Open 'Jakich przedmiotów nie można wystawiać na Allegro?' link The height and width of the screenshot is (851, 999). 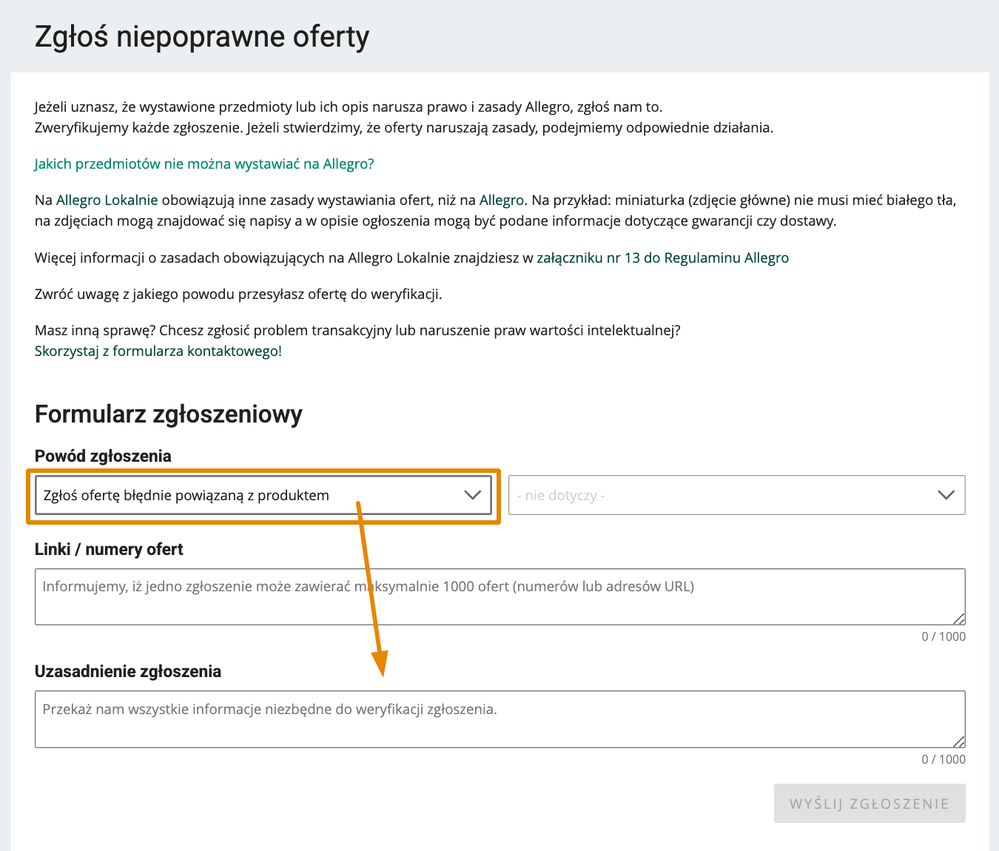(x=204, y=164)
